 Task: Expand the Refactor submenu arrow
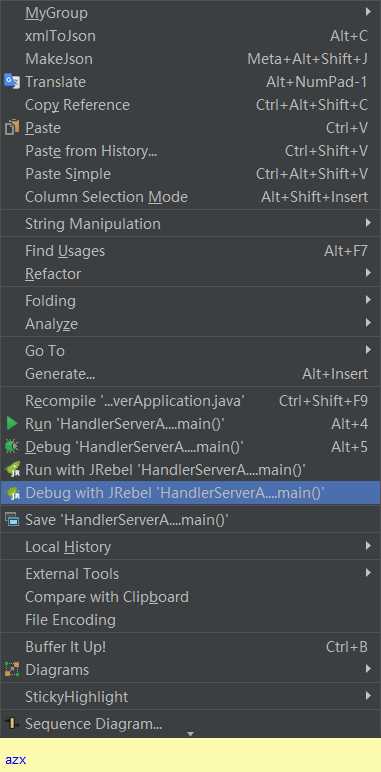click(x=368, y=273)
